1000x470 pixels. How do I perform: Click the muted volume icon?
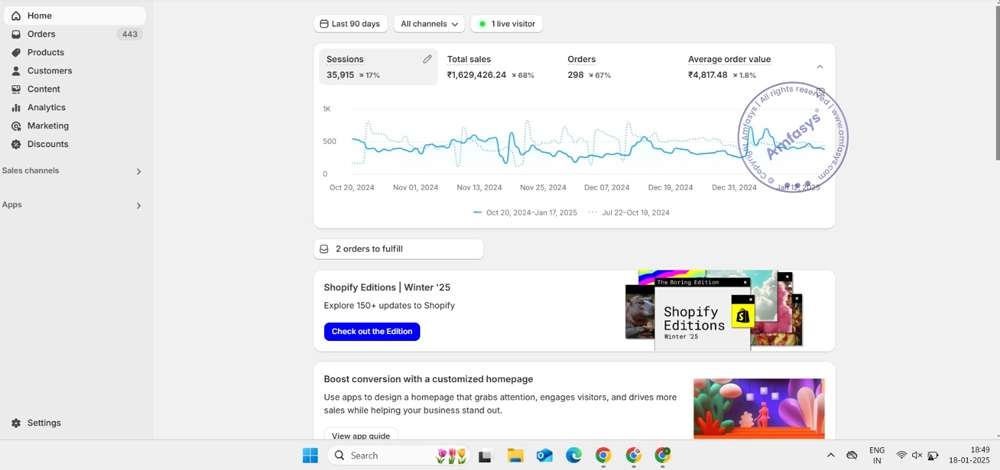click(917, 455)
